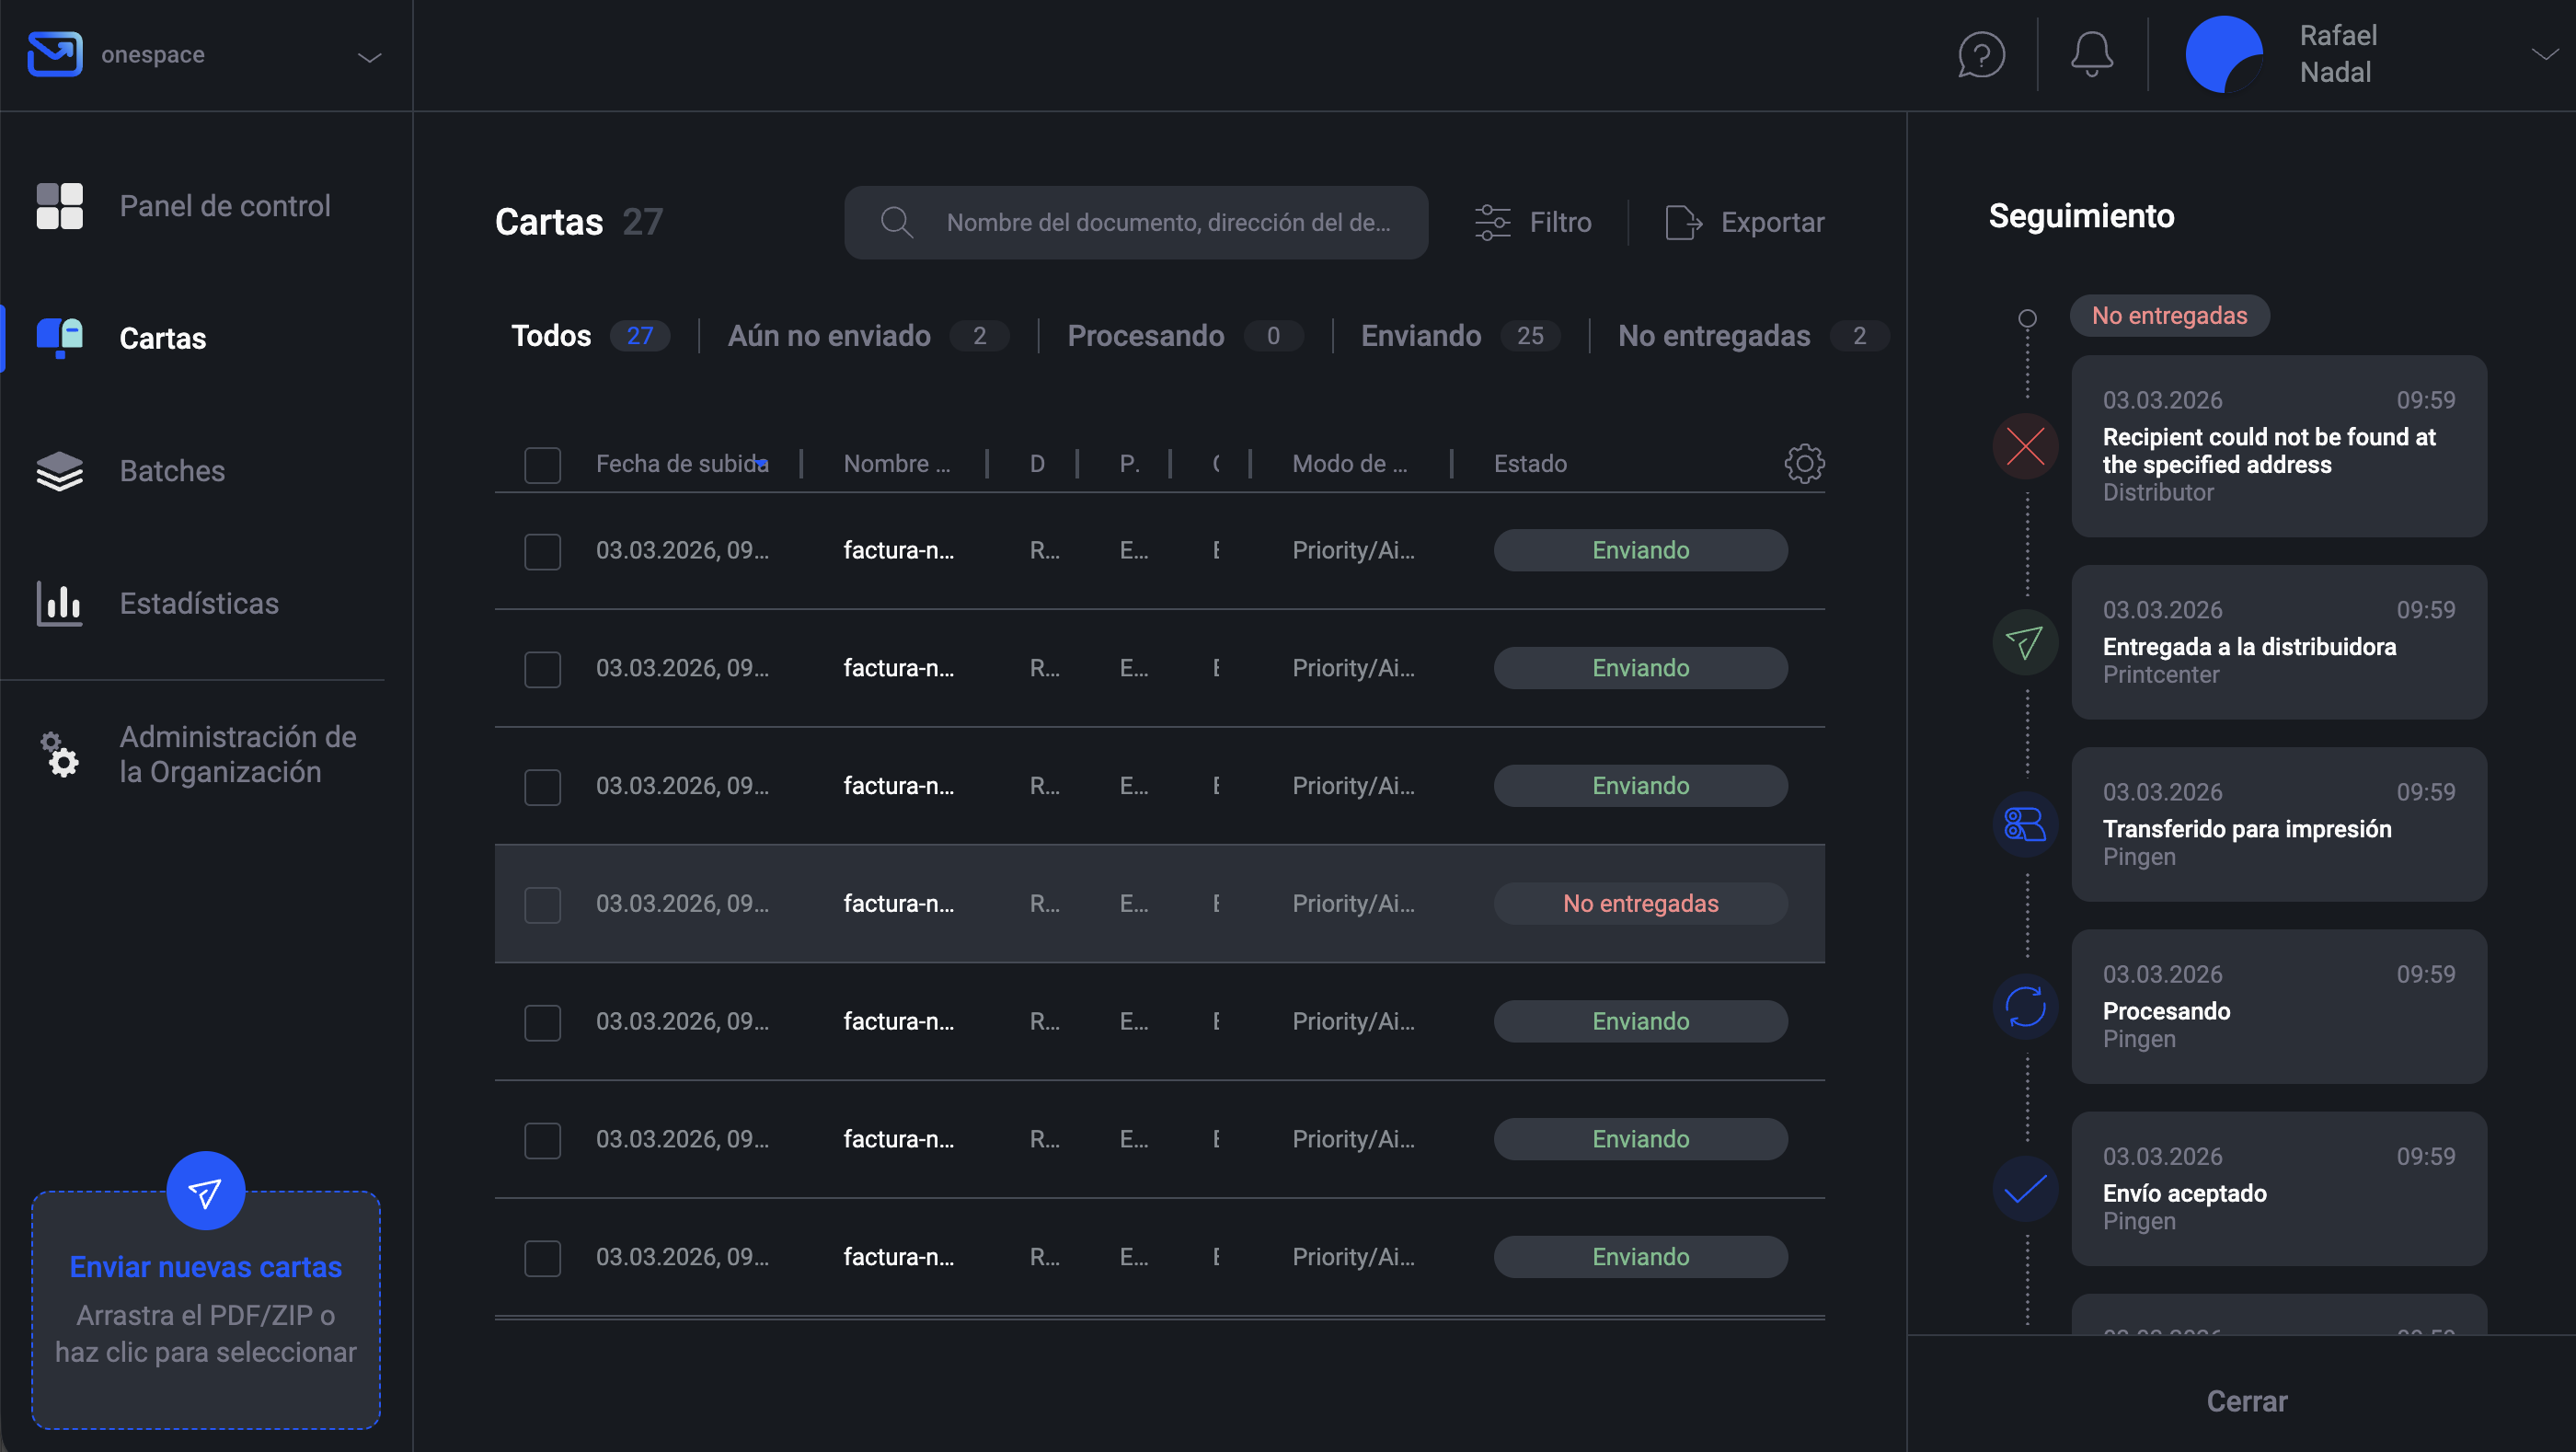Image resolution: width=2576 pixels, height=1452 pixels.
Task: Click the blue paper plane upload icon
Action: click(205, 1191)
